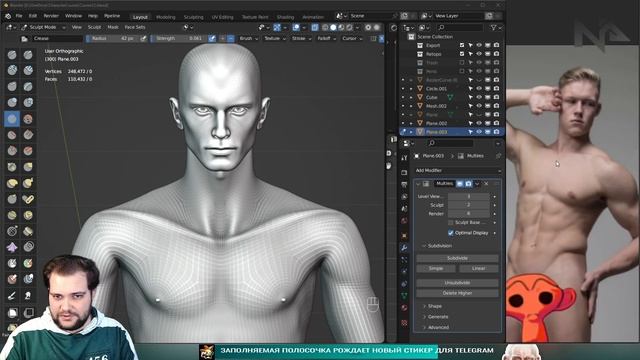
Task: Click the Simple subdivision button
Action: (x=436, y=269)
